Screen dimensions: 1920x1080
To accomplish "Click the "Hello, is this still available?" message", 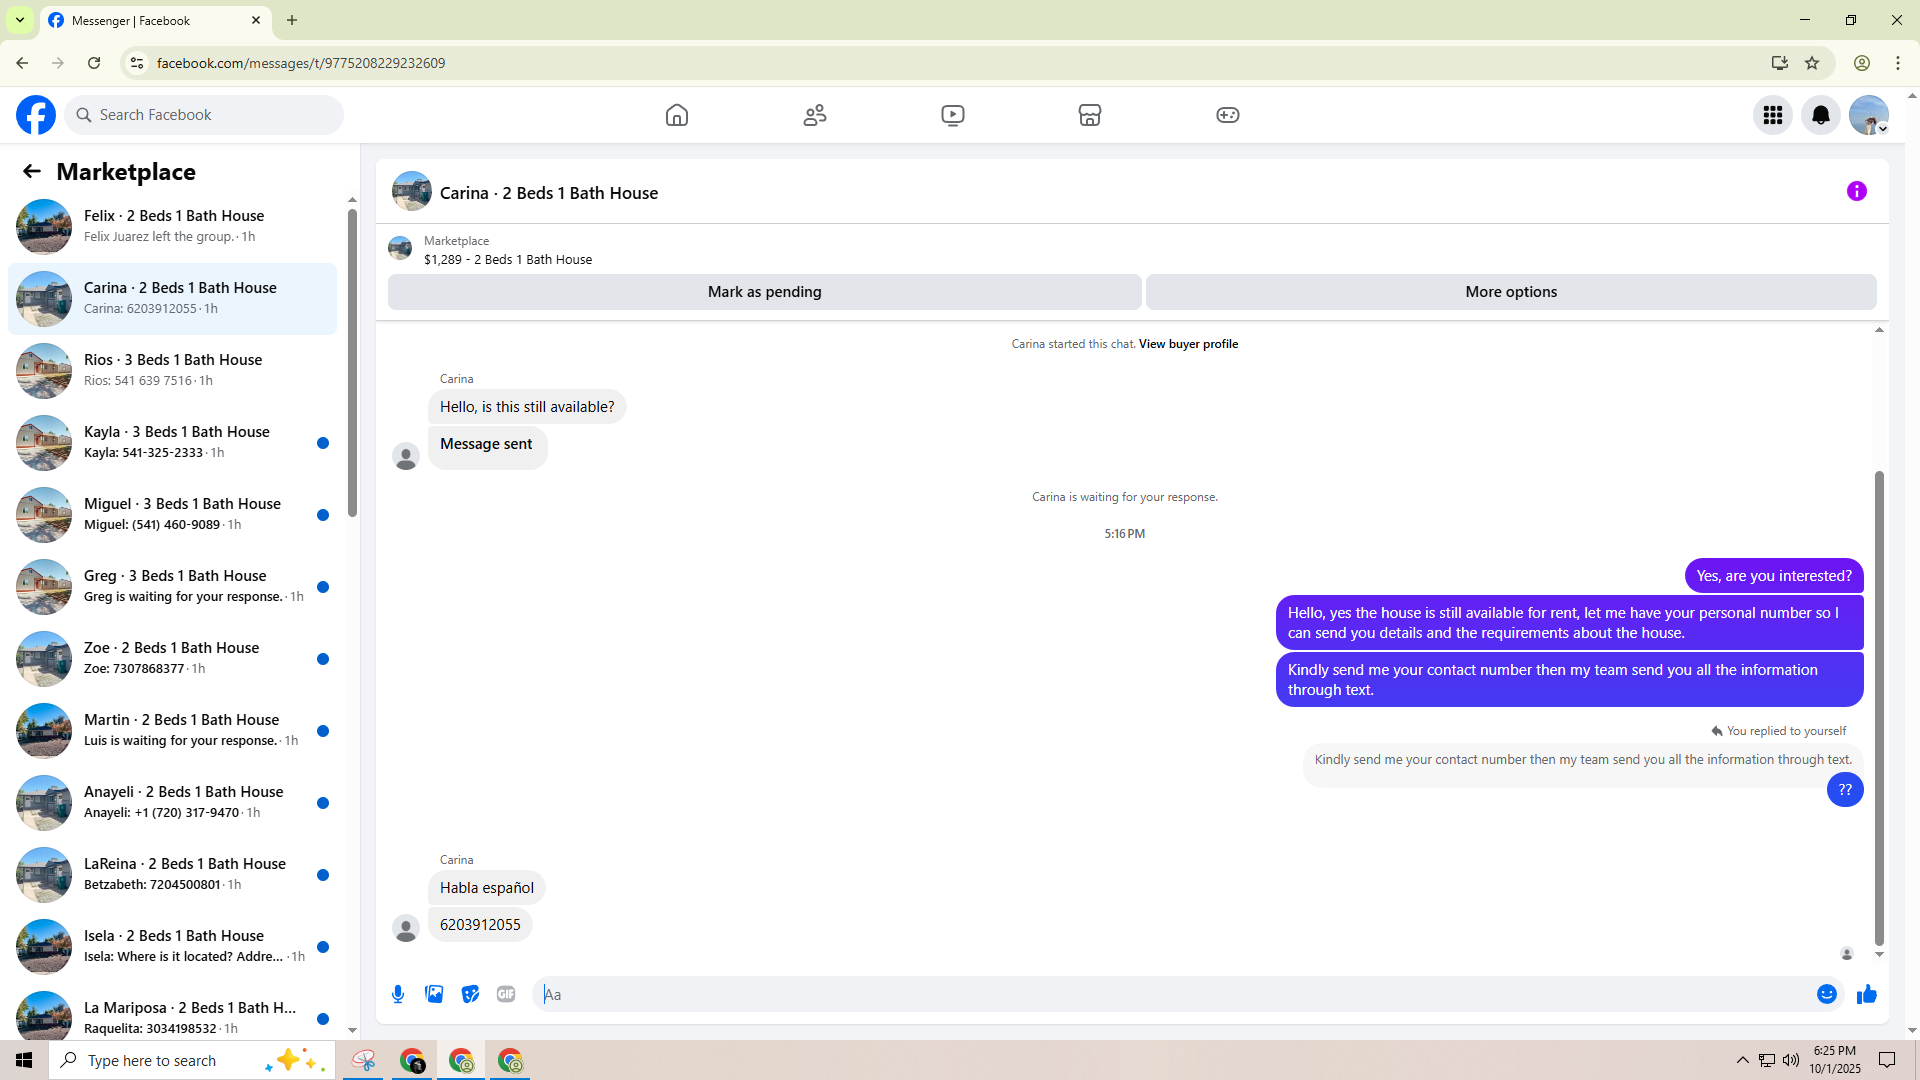I will coord(527,407).
